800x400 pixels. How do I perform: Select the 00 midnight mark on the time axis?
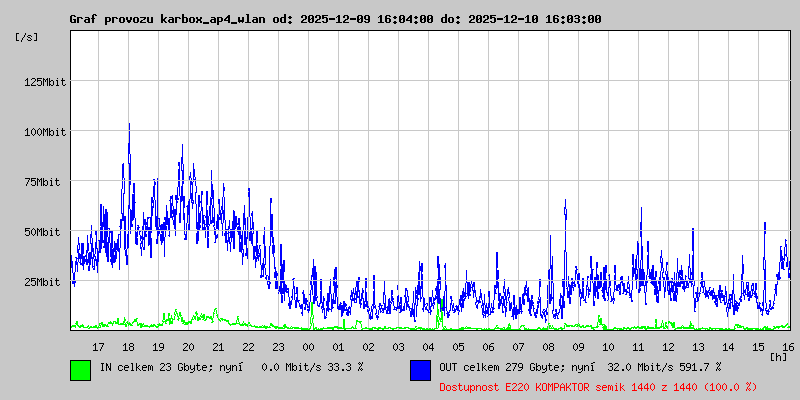point(308,346)
